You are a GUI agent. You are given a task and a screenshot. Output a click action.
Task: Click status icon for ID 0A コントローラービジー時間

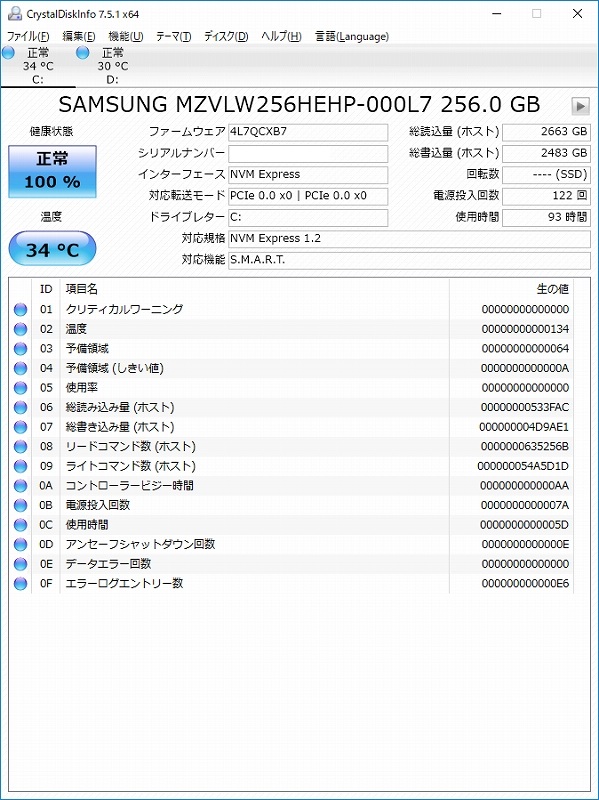[20, 486]
